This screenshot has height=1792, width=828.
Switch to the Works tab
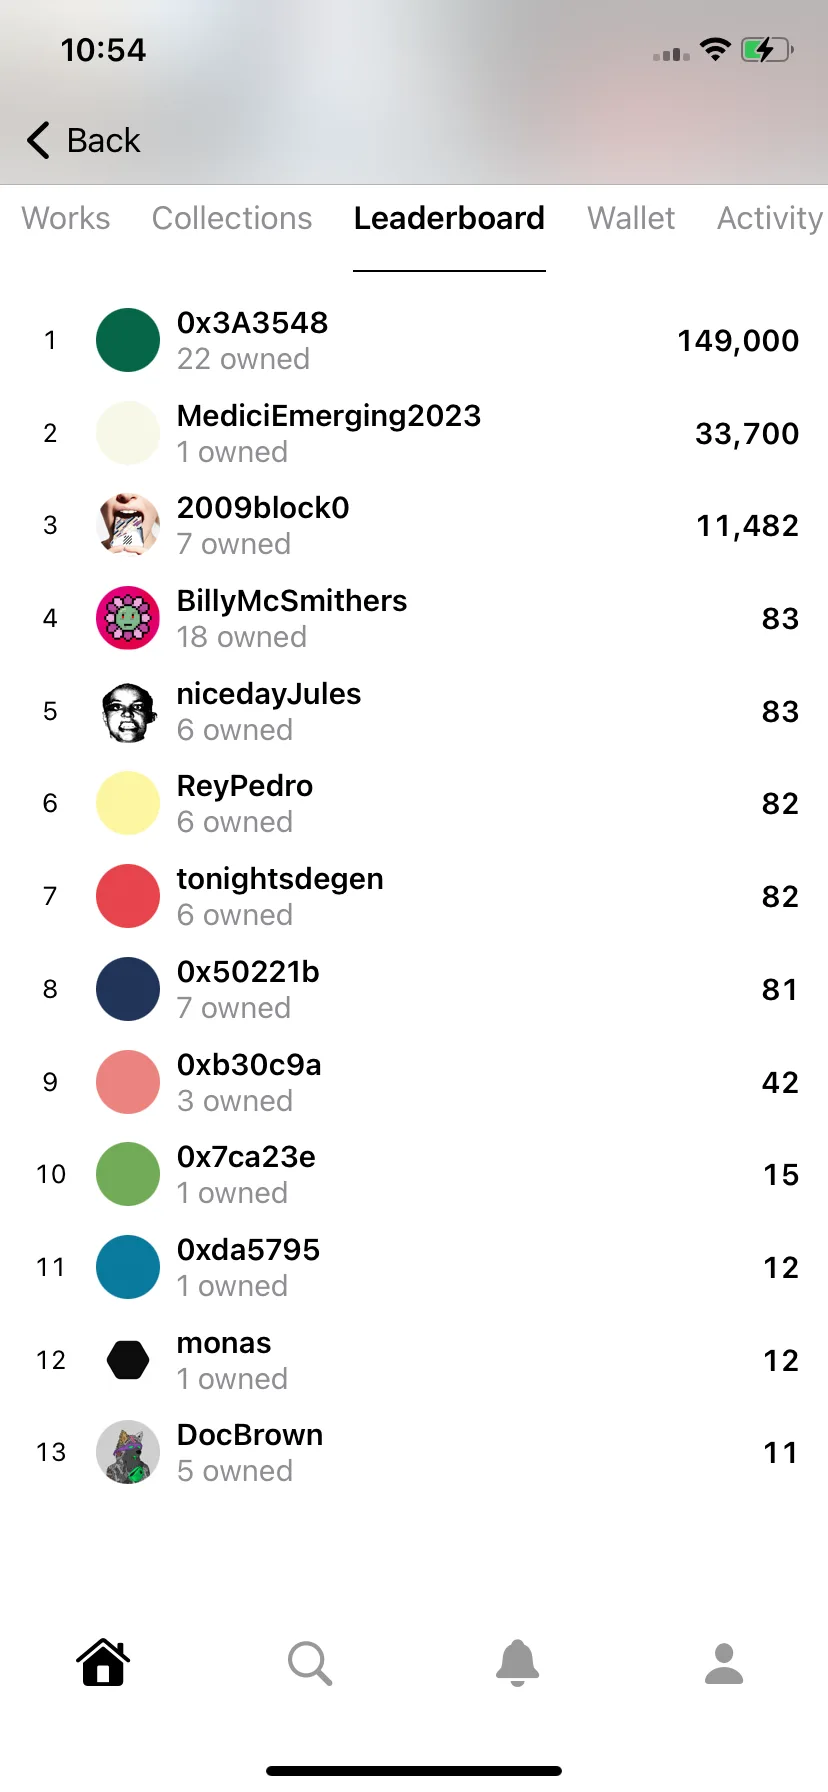tap(66, 218)
